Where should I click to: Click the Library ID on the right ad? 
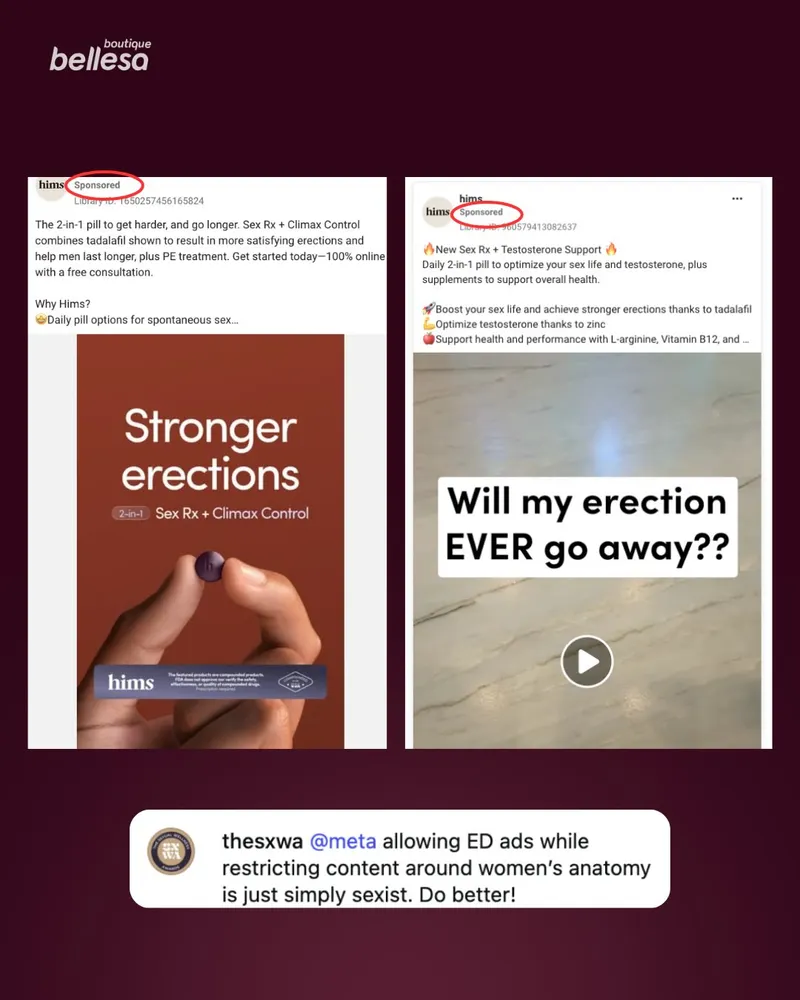click(x=518, y=226)
